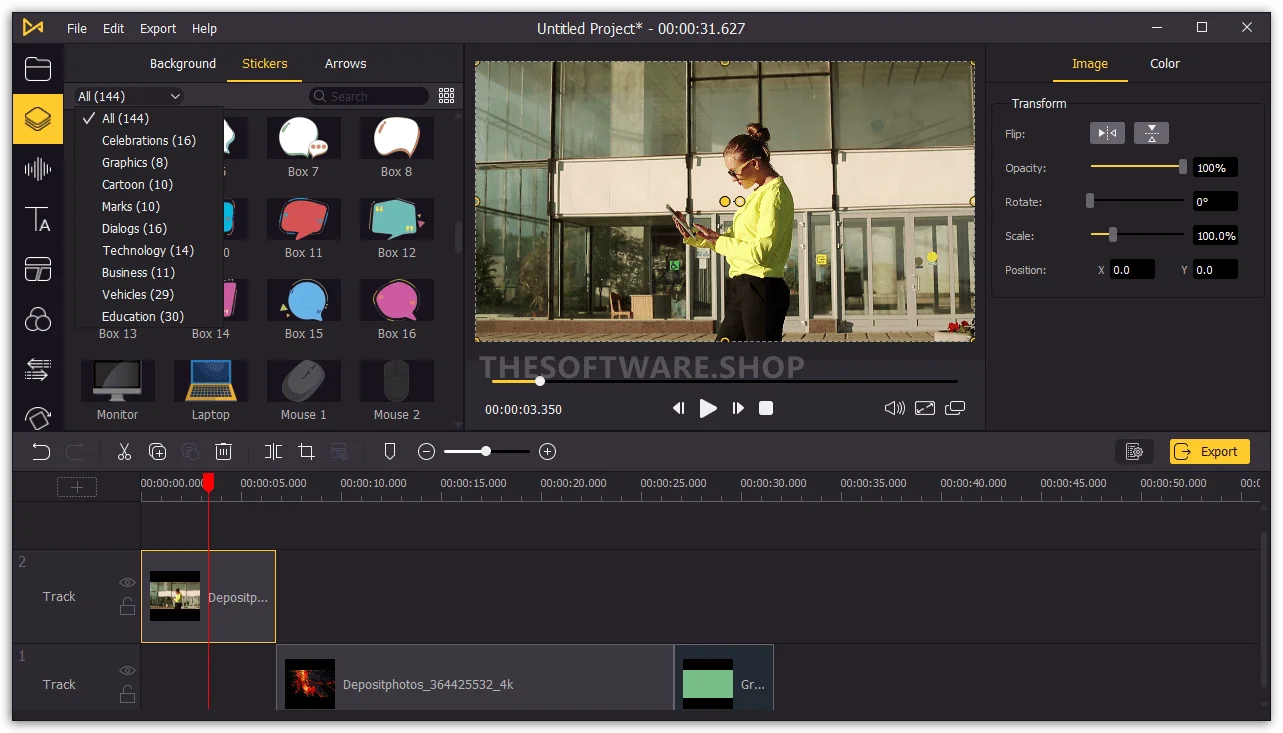Toggle fullscreen preview icon
Viewport: 1283px width, 733px height.
pyautogui.click(x=925, y=408)
